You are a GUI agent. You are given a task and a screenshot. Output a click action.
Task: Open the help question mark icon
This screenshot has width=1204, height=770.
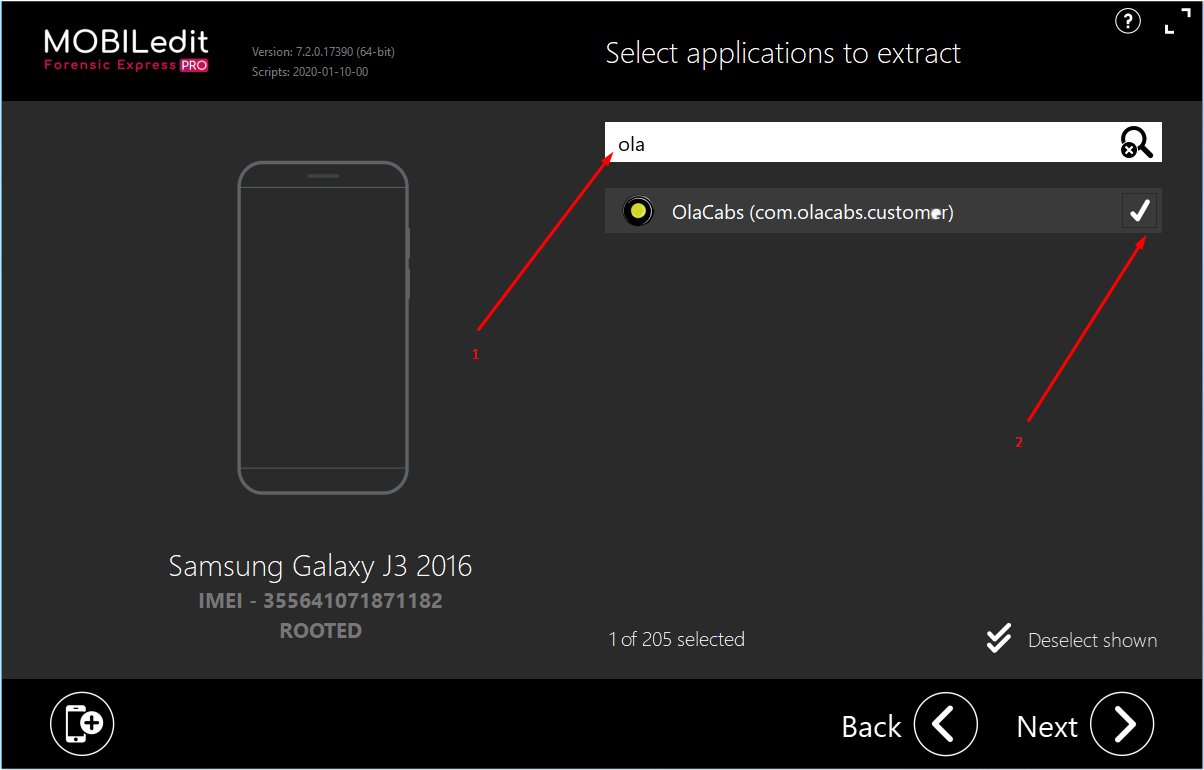coord(1128,21)
